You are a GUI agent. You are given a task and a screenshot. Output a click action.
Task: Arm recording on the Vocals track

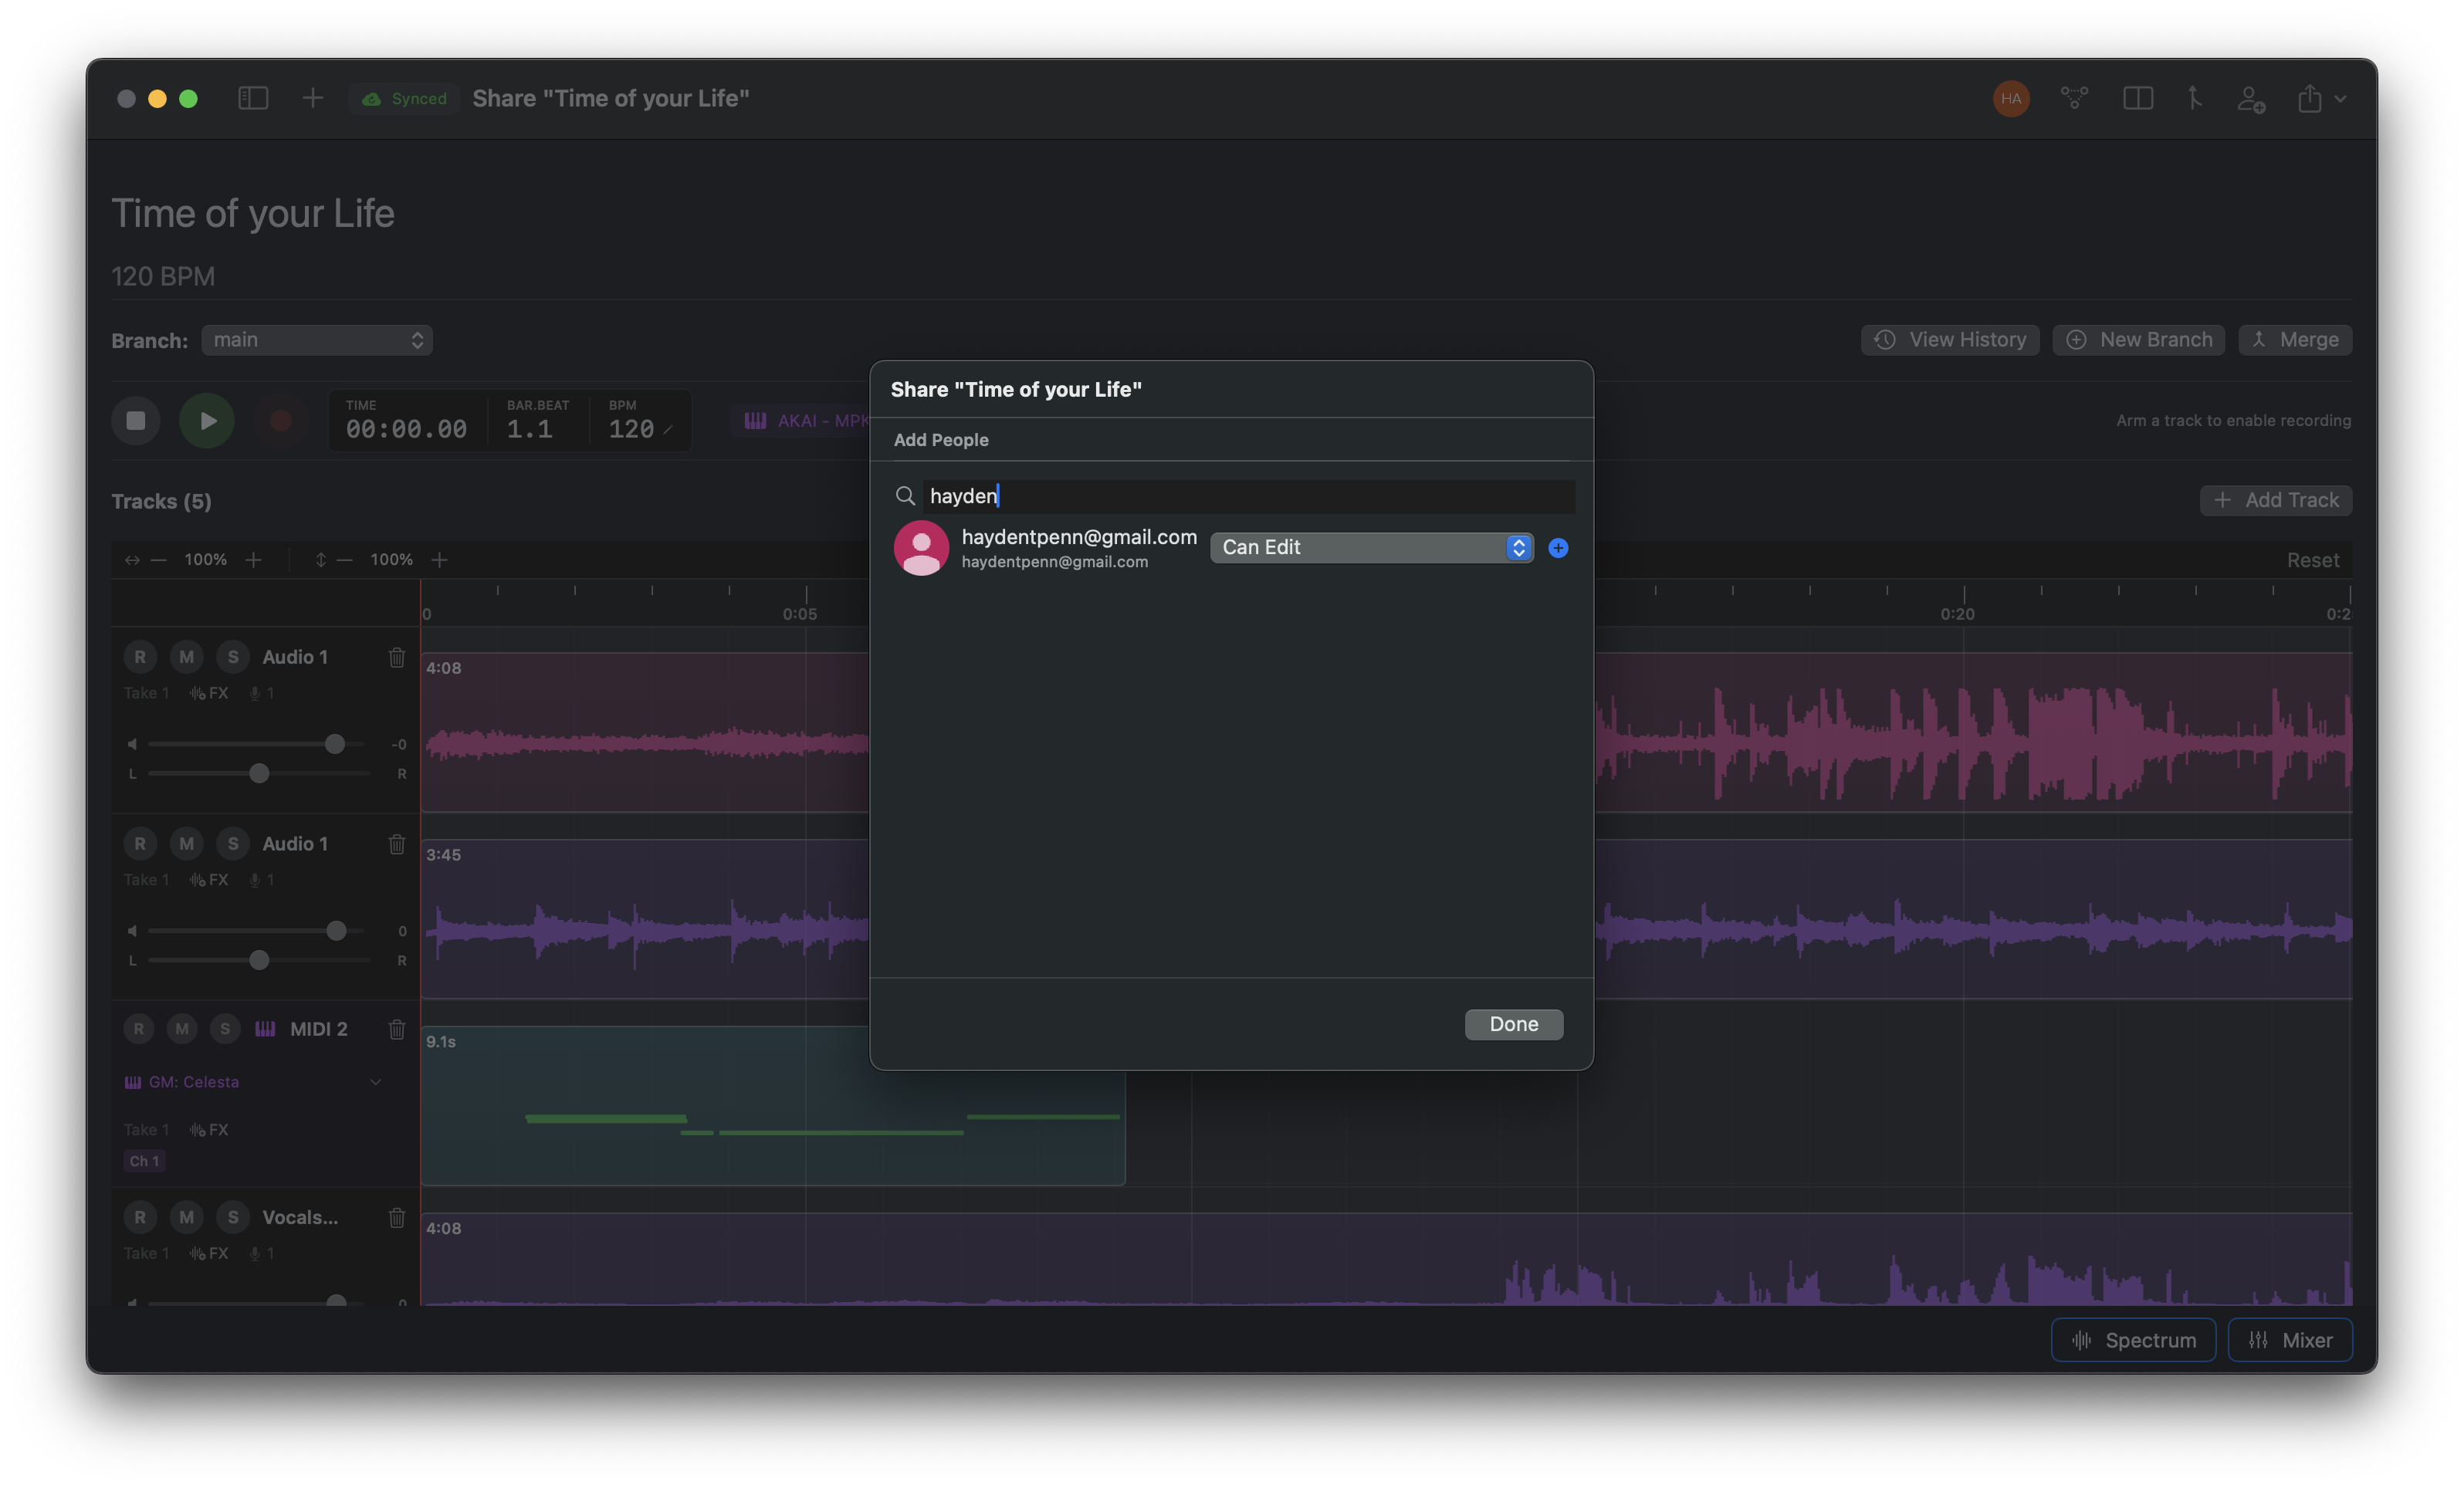click(x=140, y=1217)
